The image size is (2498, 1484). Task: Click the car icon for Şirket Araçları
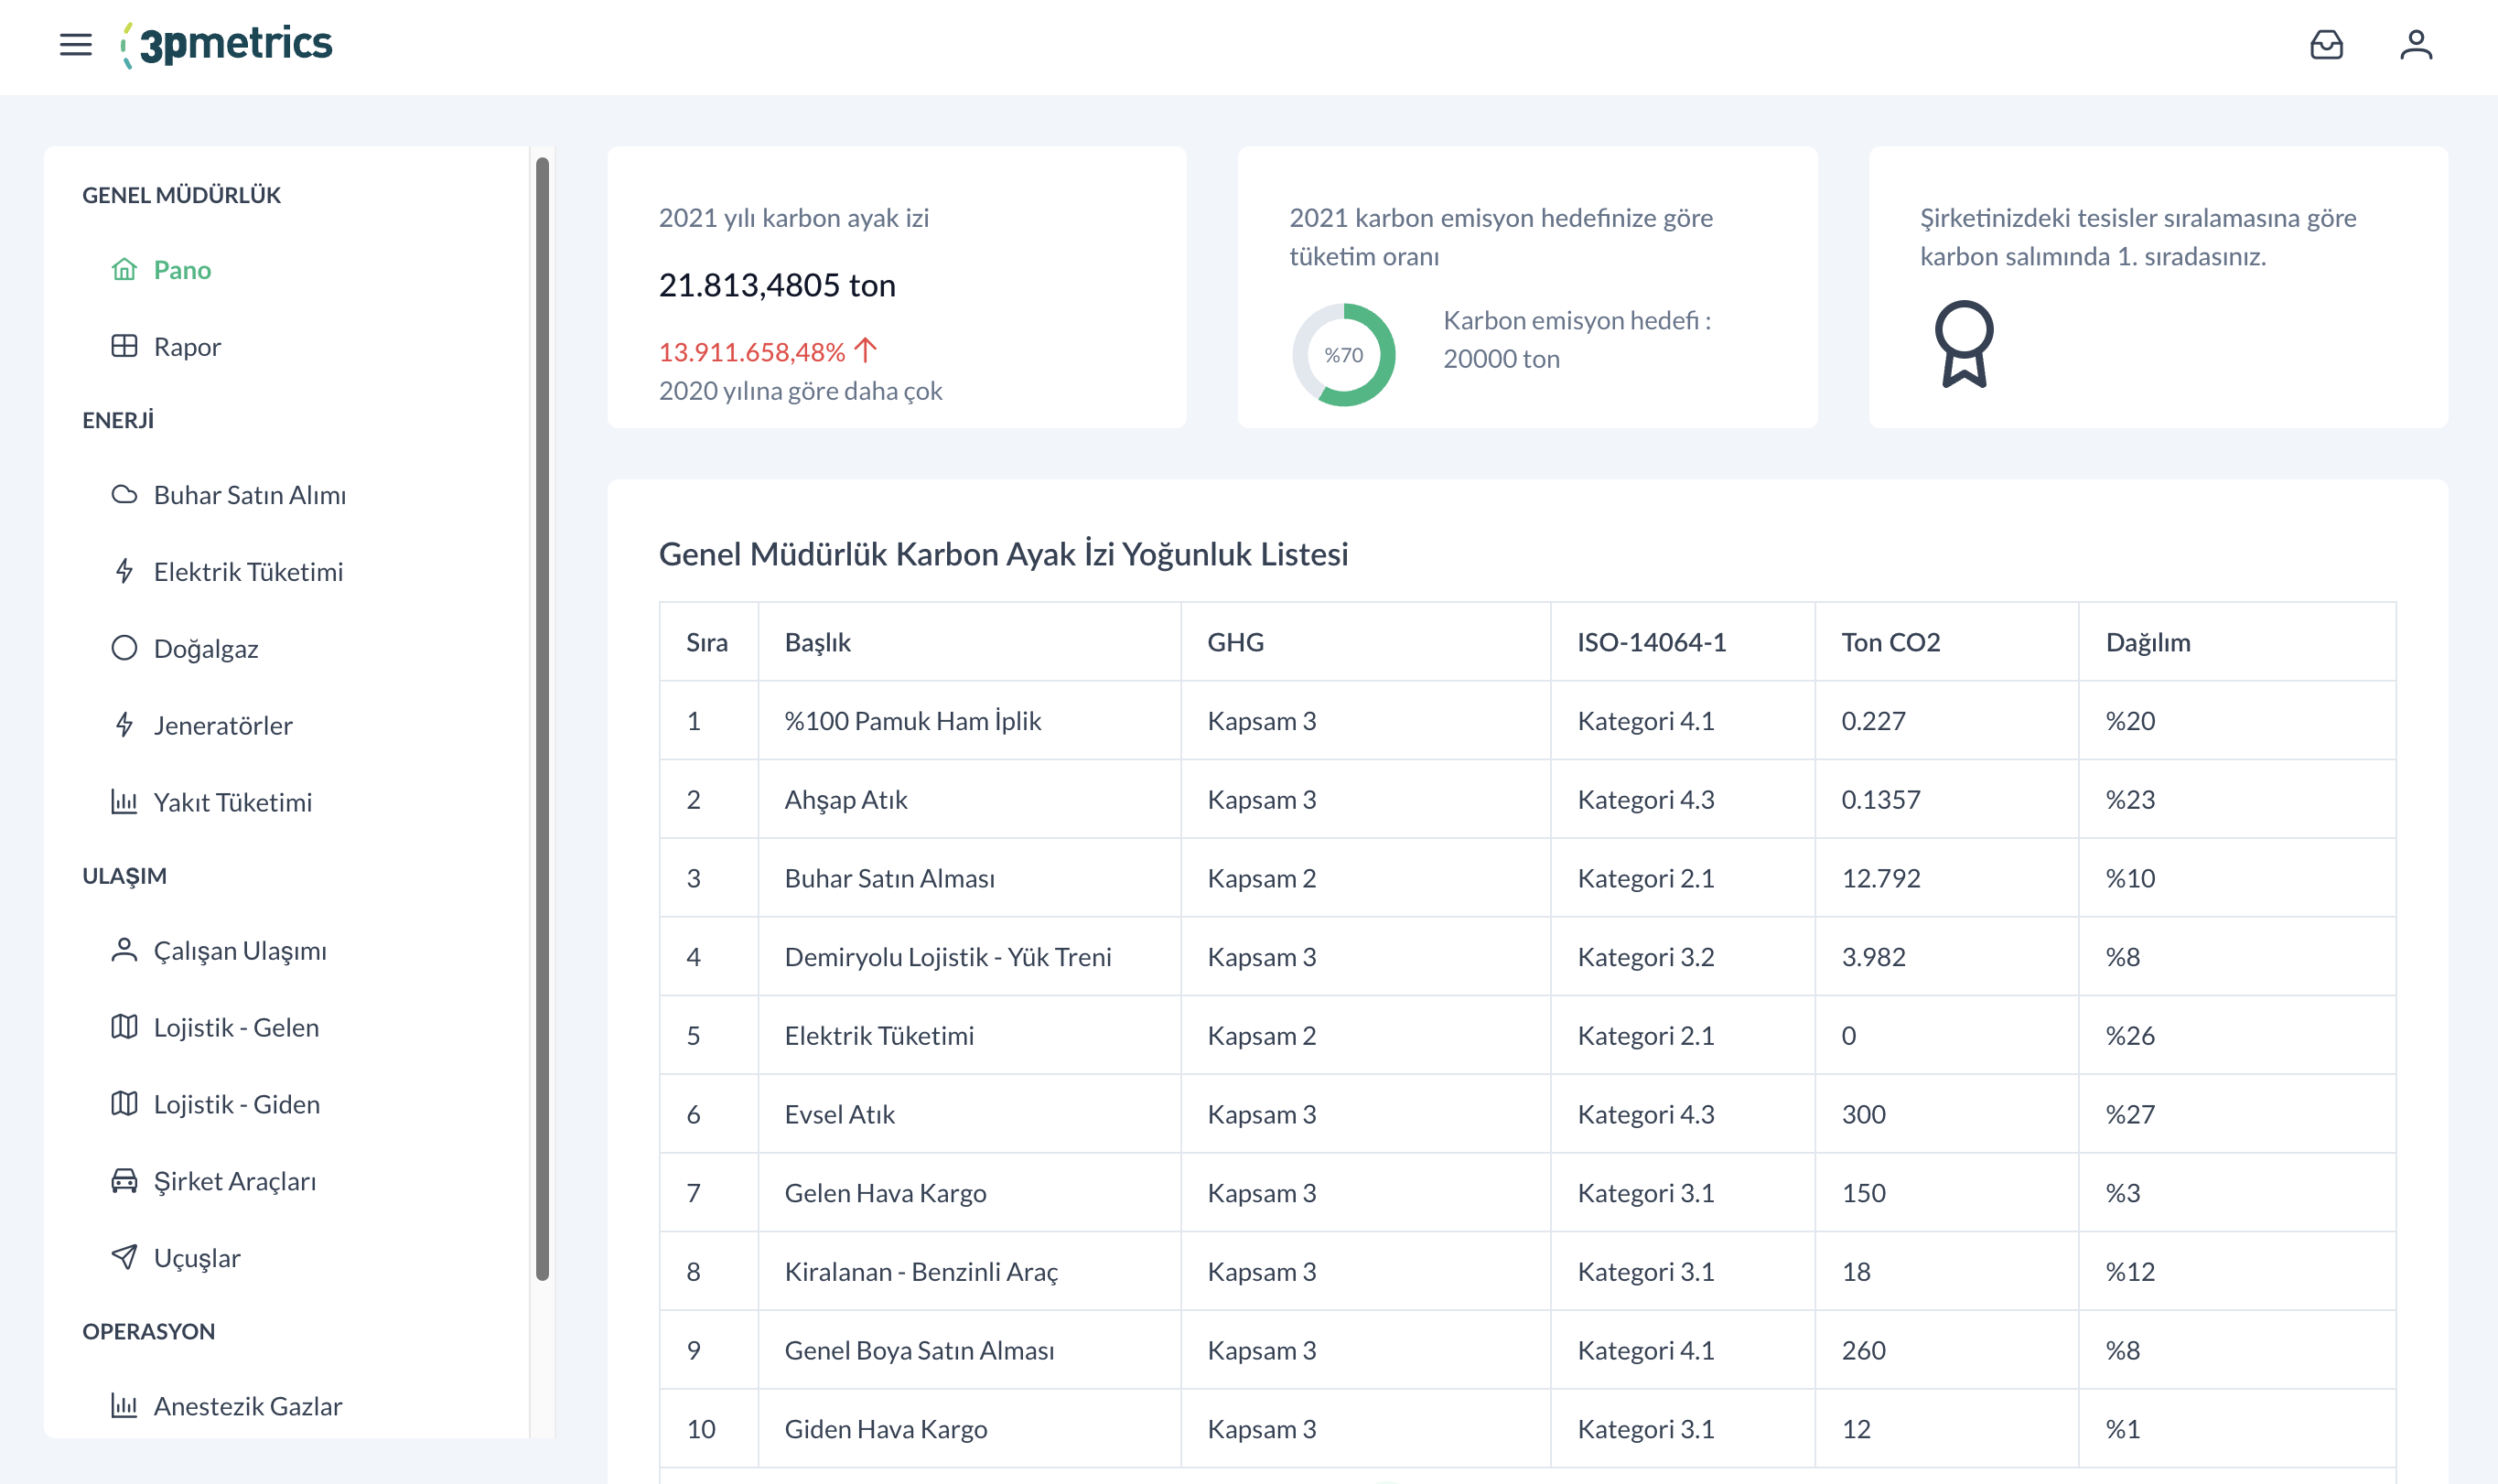point(124,1181)
